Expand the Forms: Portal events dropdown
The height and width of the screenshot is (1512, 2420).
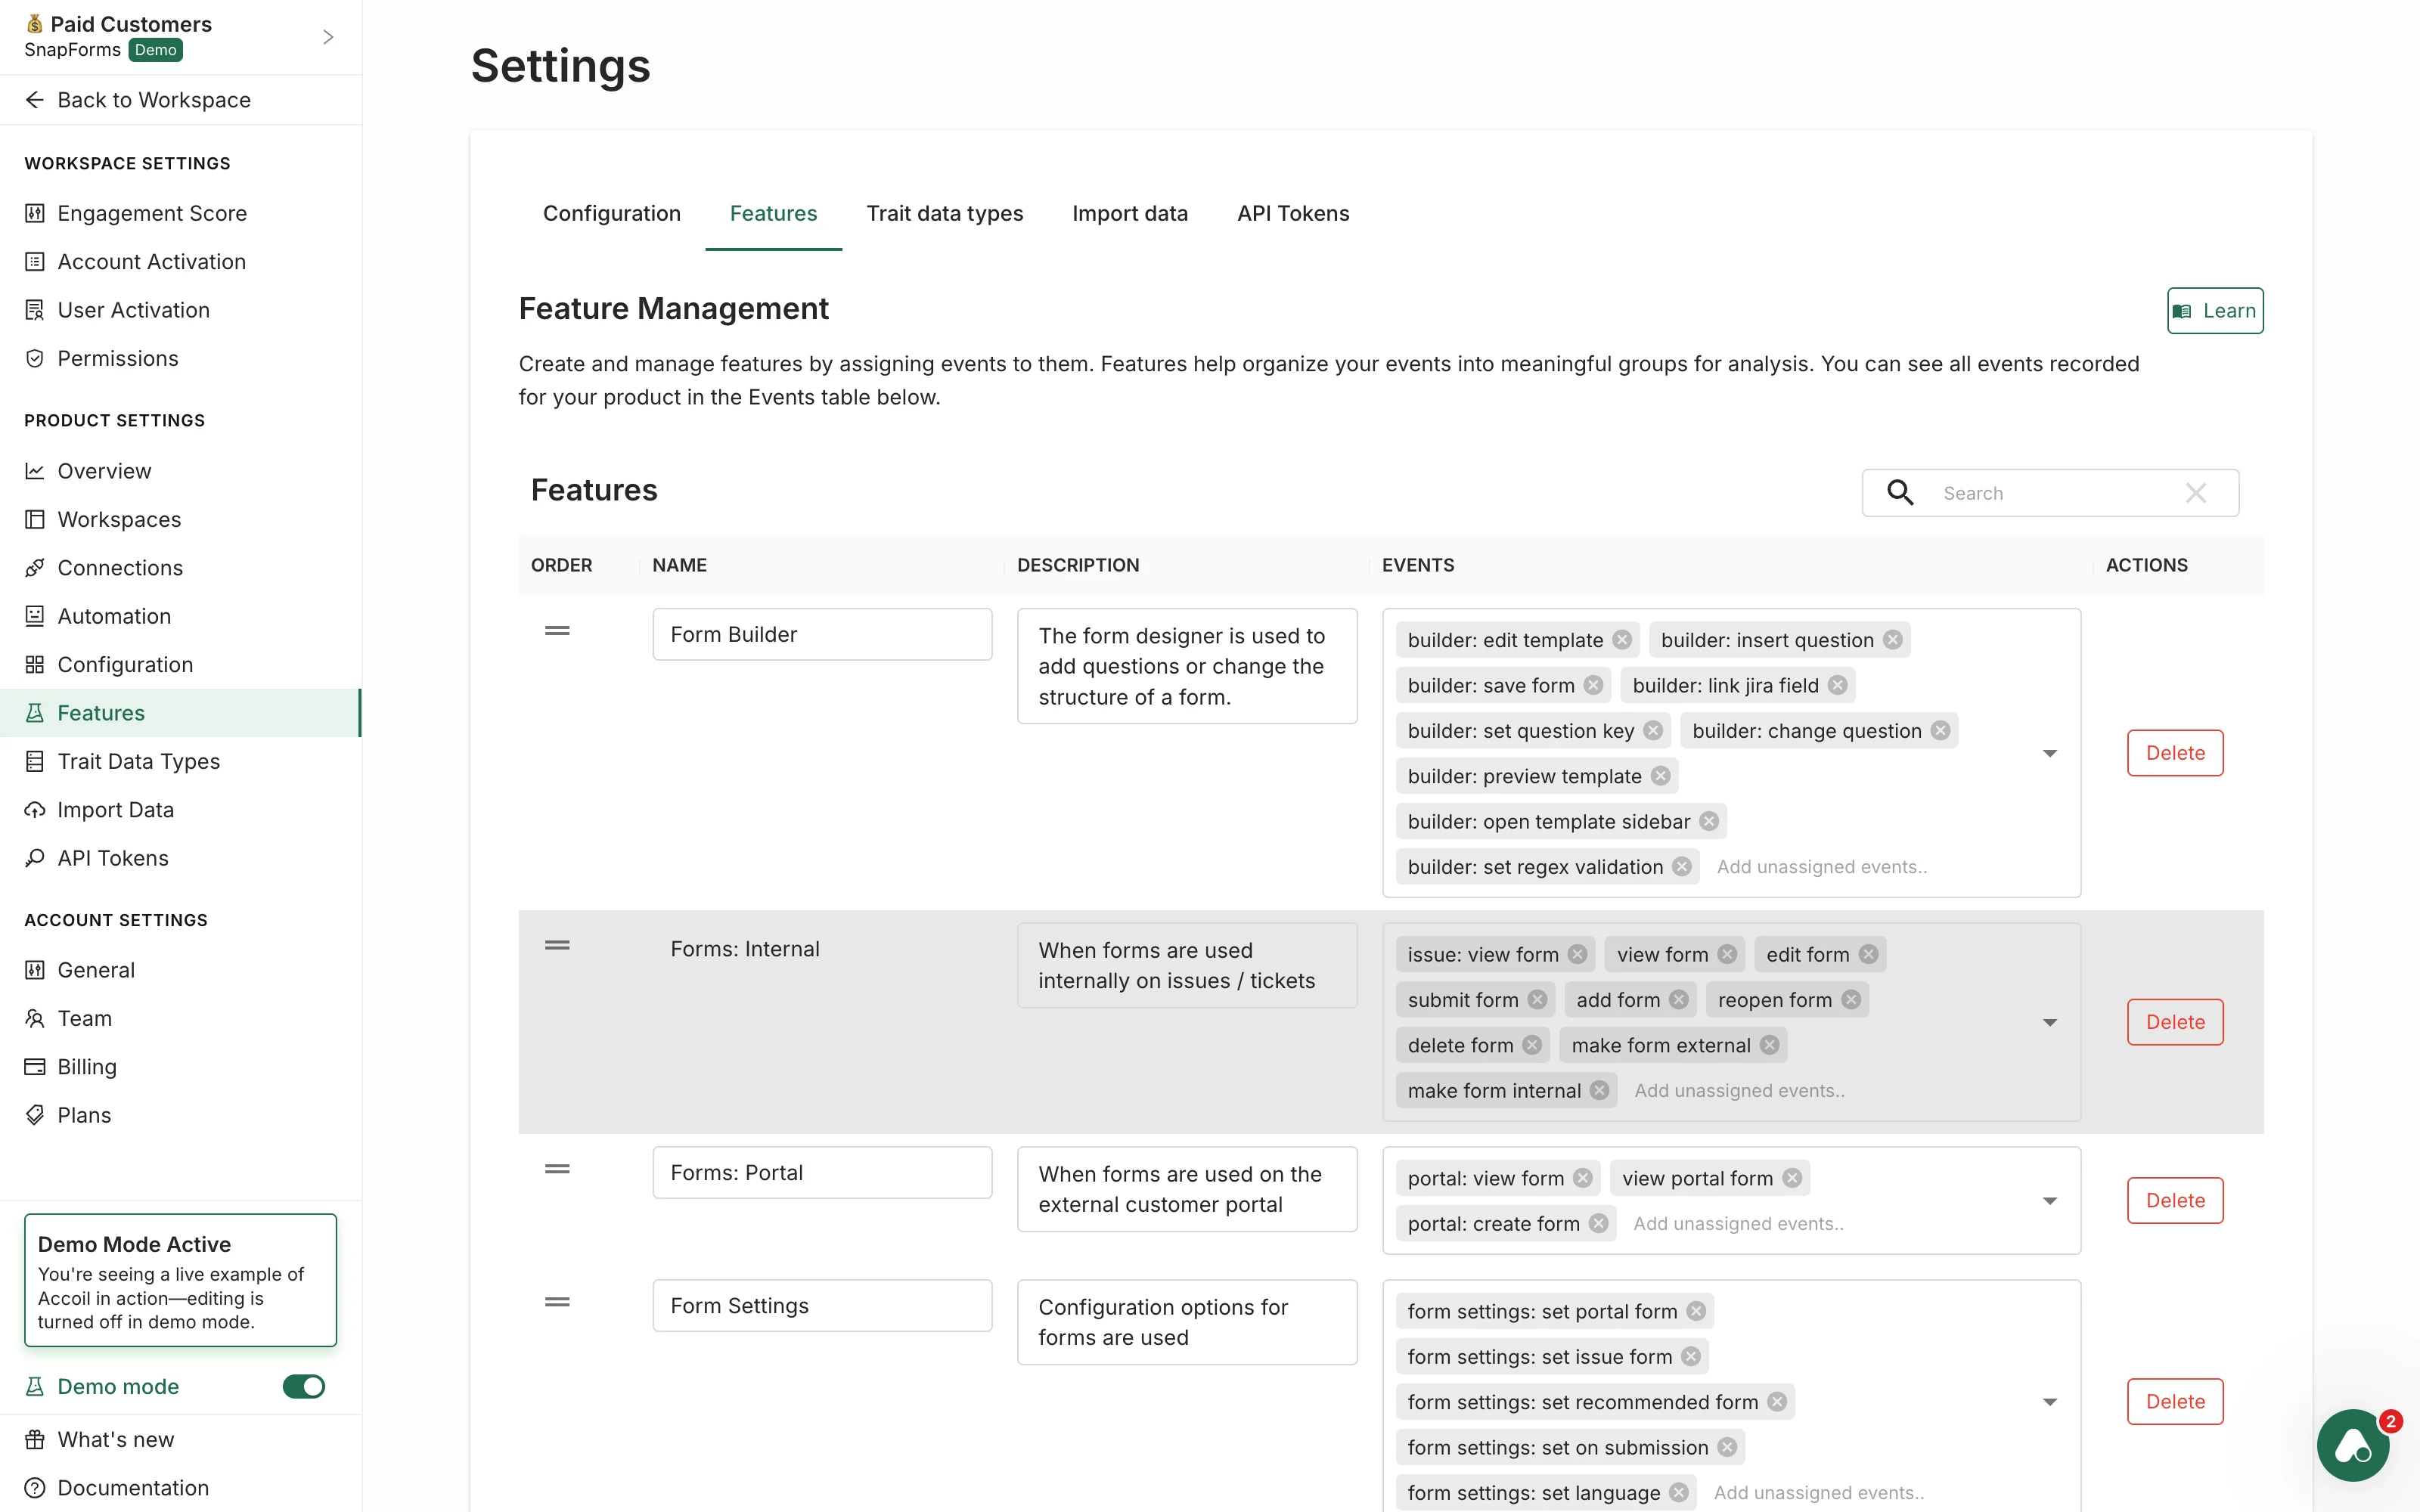[x=2051, y=1200]
